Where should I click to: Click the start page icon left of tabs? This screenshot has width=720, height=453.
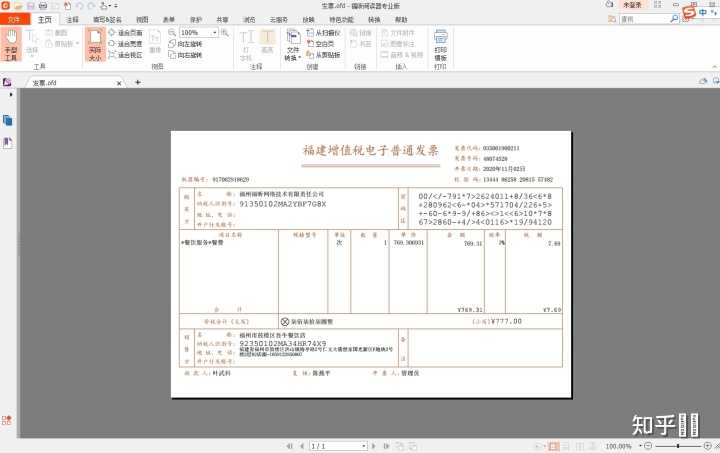pos(7,82)
